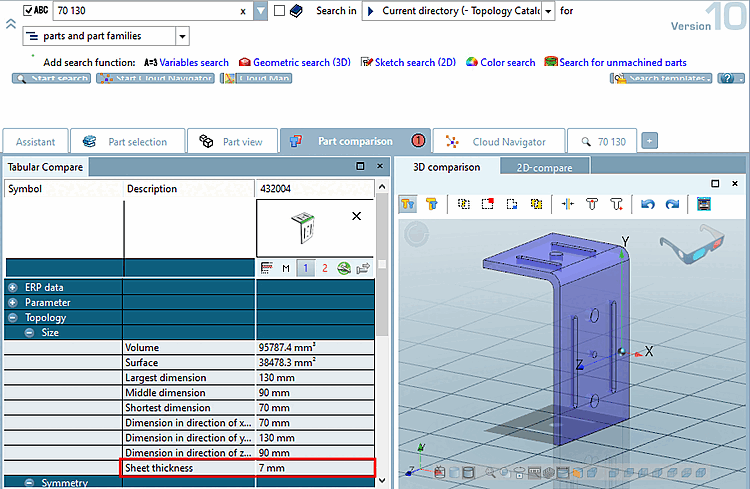This screenshot has height=489, width=750.
Task: Click the blue book icon beside search field
Action: click(296, 11)
